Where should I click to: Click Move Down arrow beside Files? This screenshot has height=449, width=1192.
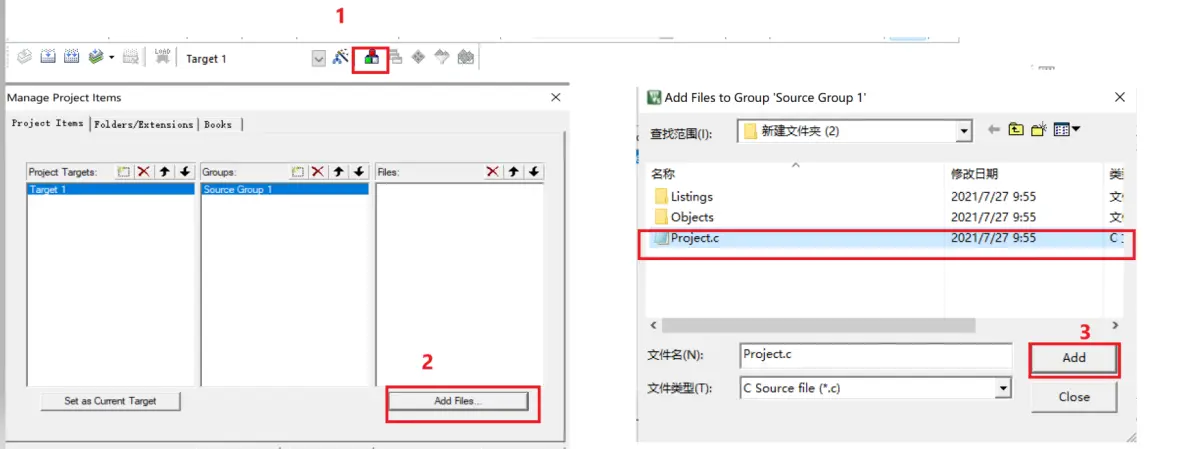coord(534,172)
